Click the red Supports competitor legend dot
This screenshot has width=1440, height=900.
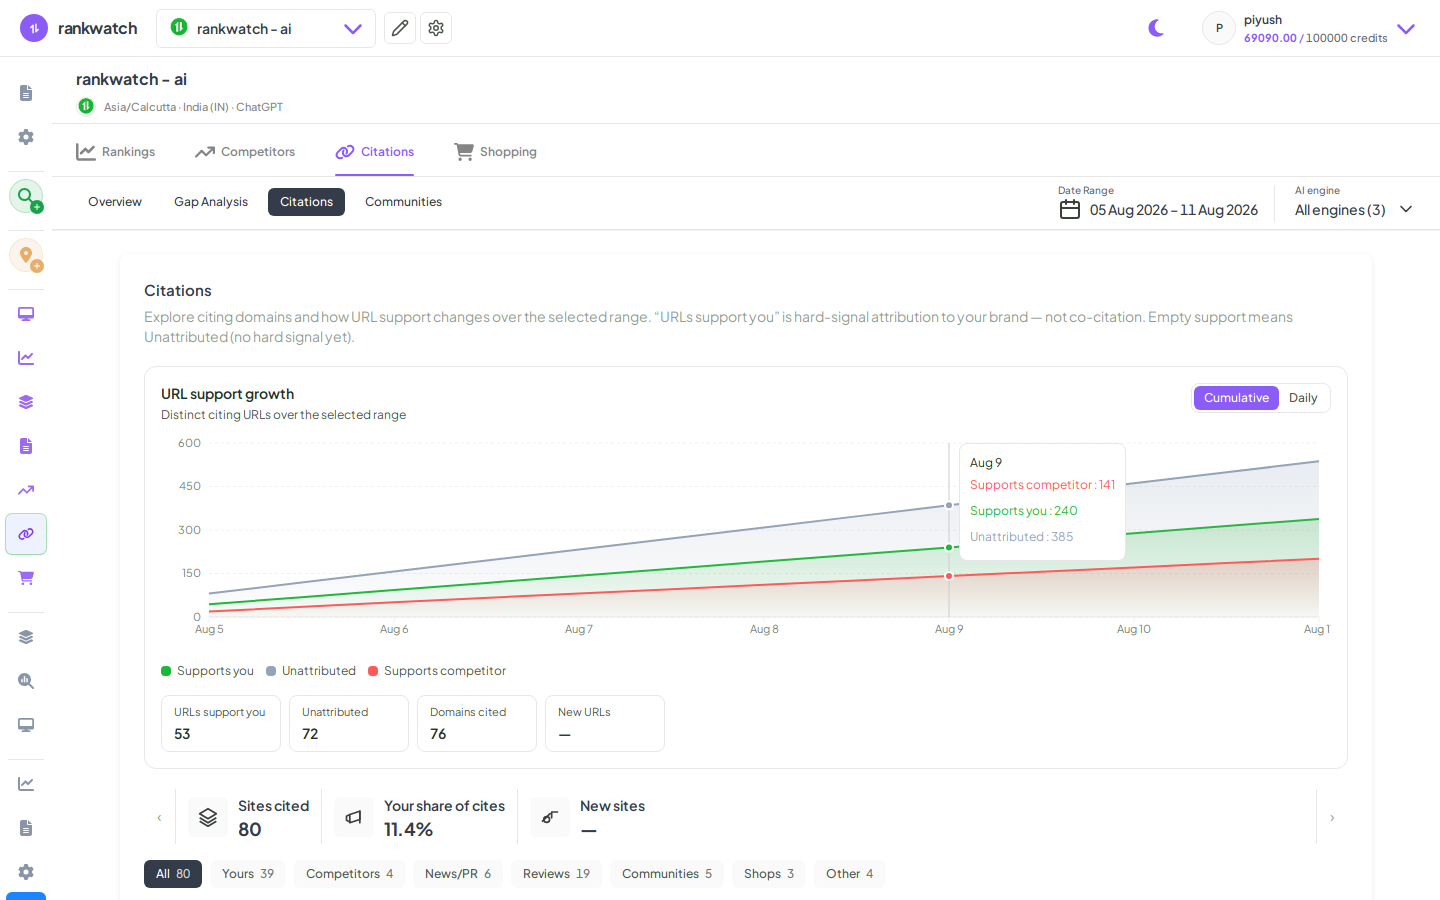[x=373, y=671]
